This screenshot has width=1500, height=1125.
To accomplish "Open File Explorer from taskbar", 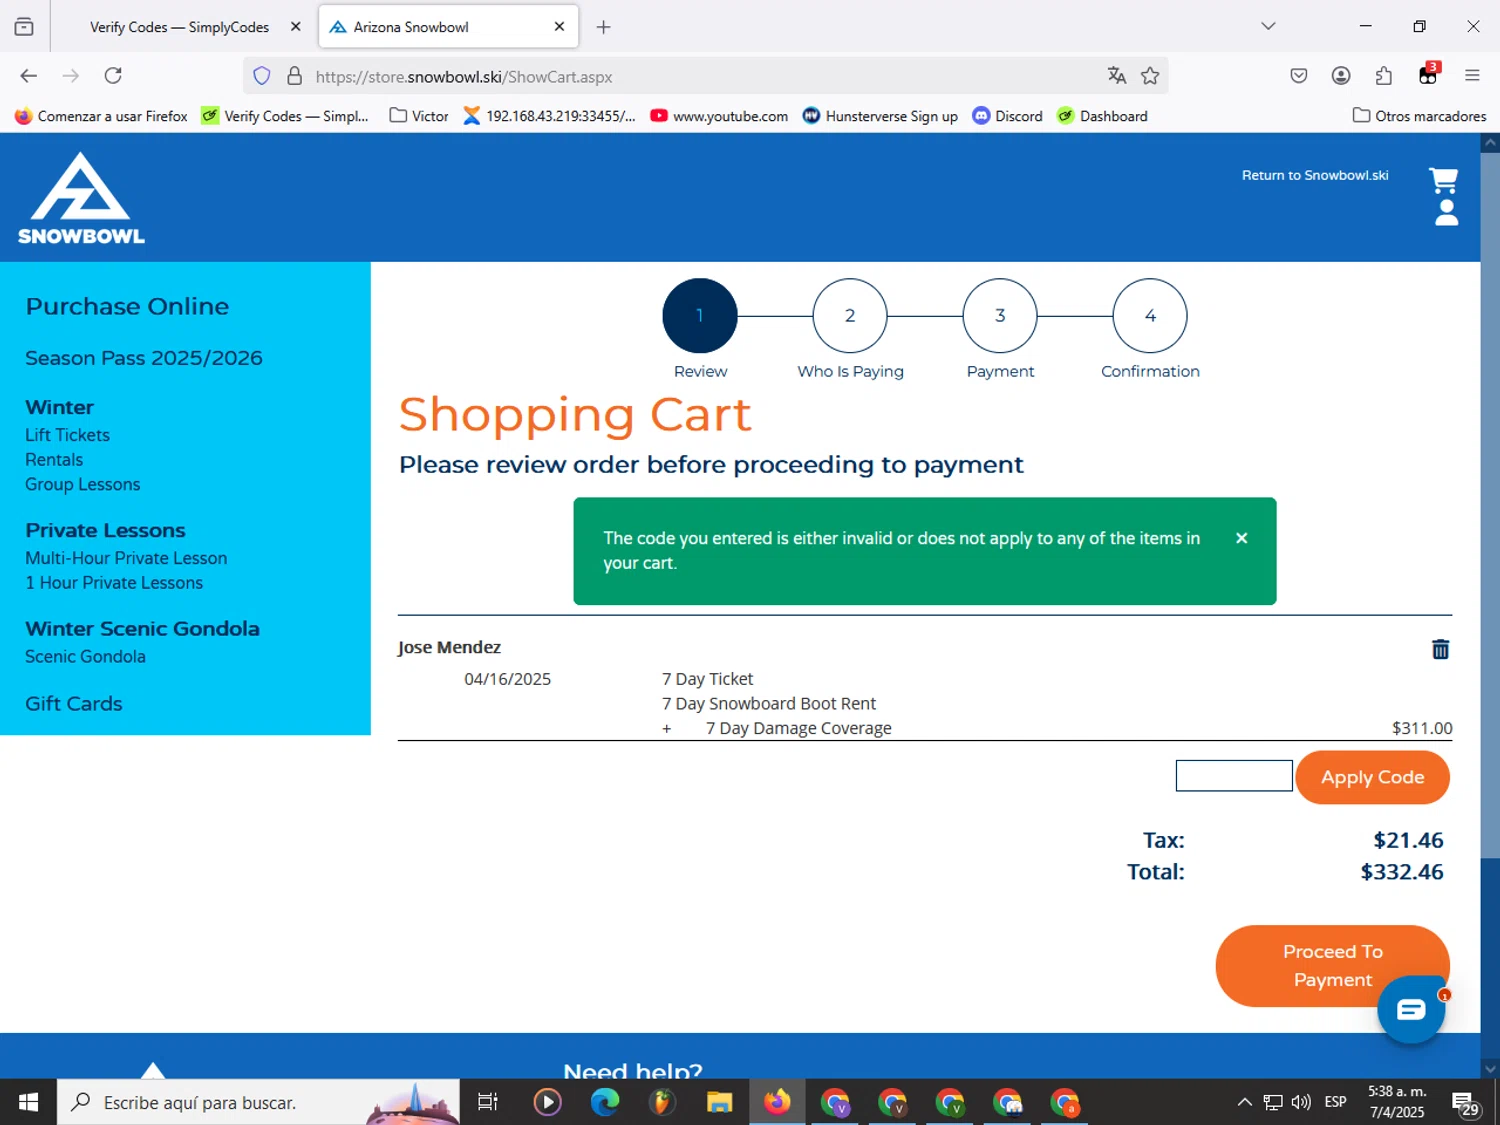I will point(719,1102).
